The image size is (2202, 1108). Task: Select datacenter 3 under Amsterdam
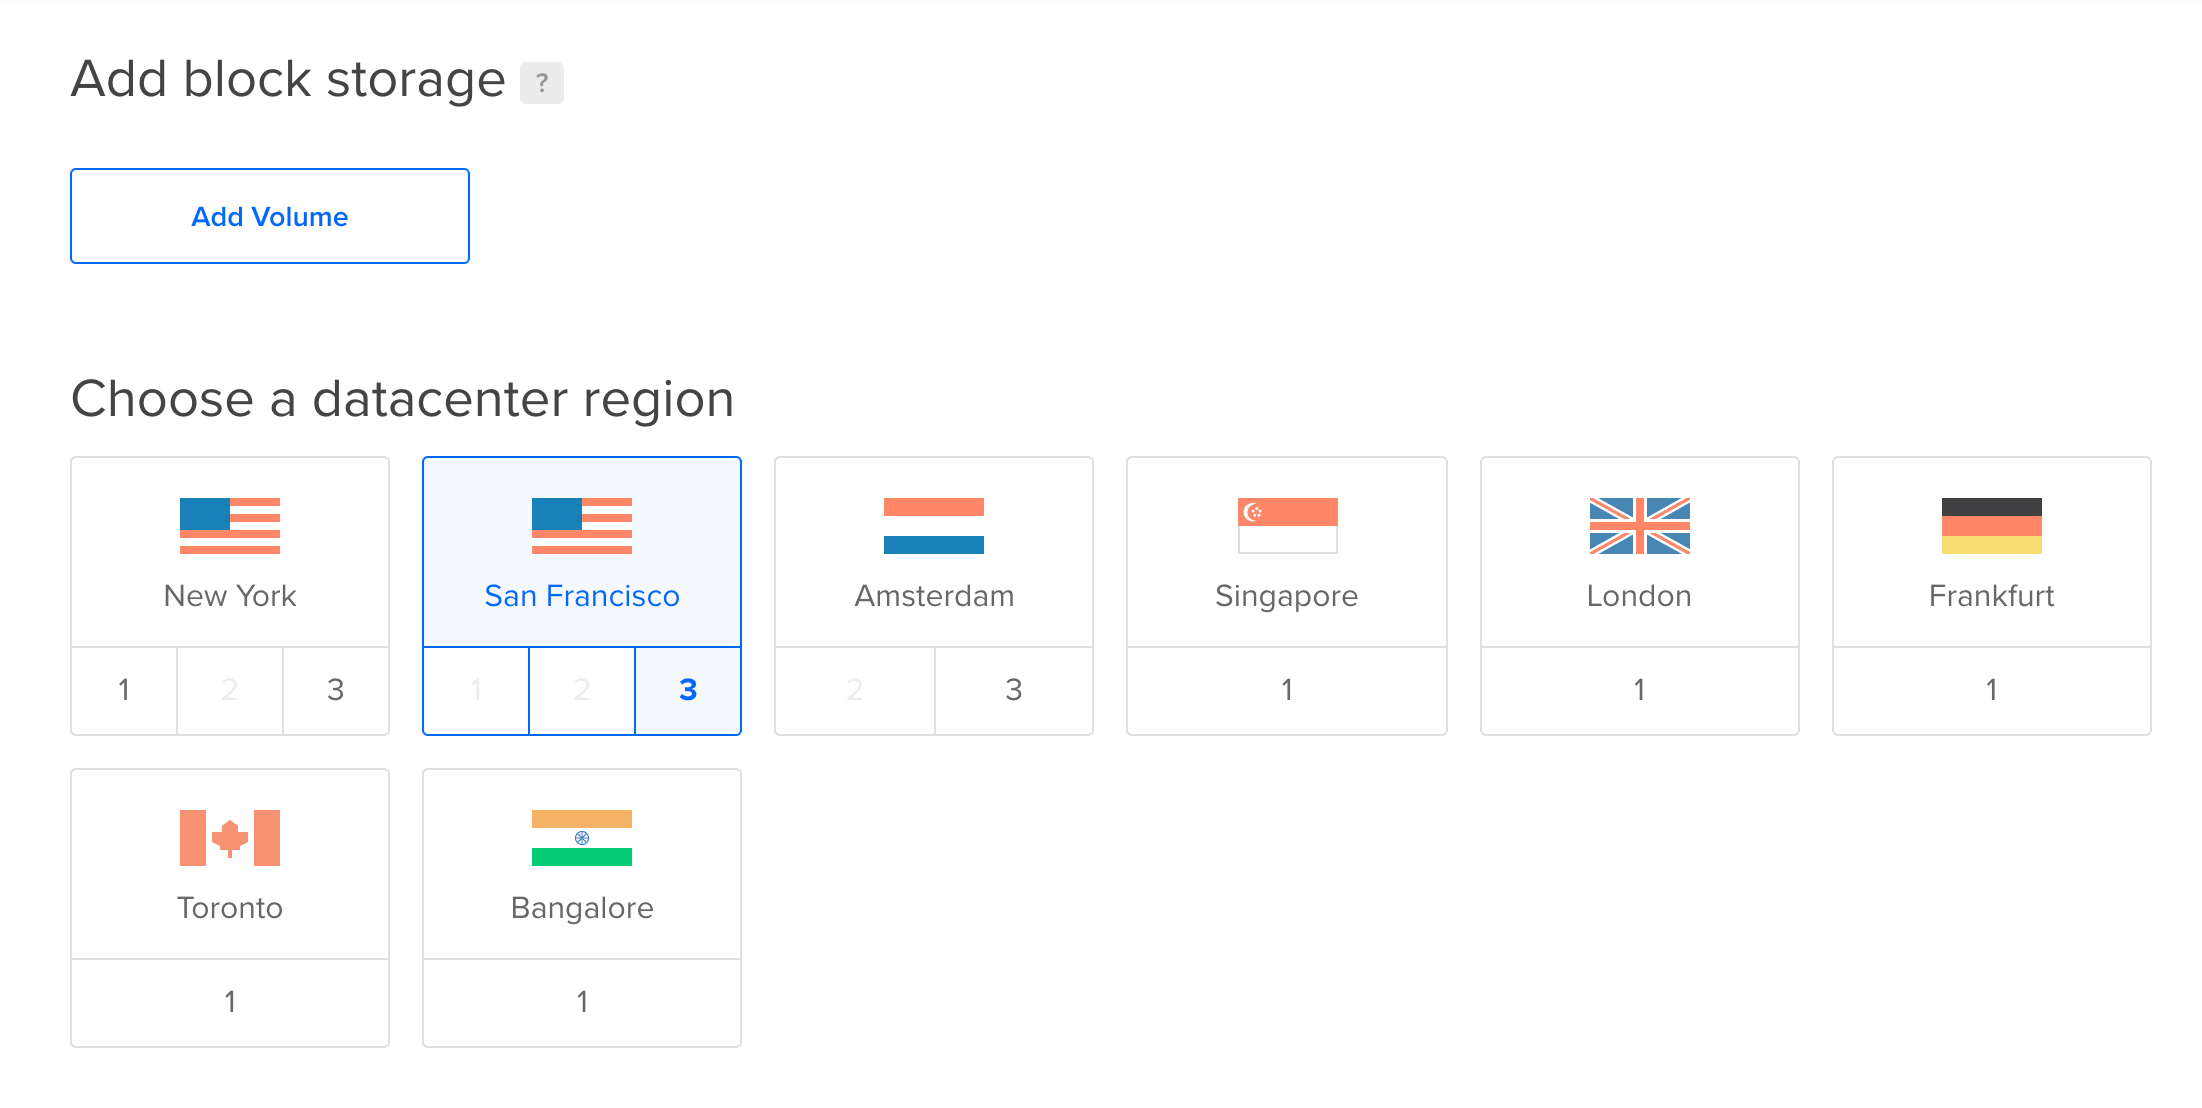click(x=1013, y=689)
